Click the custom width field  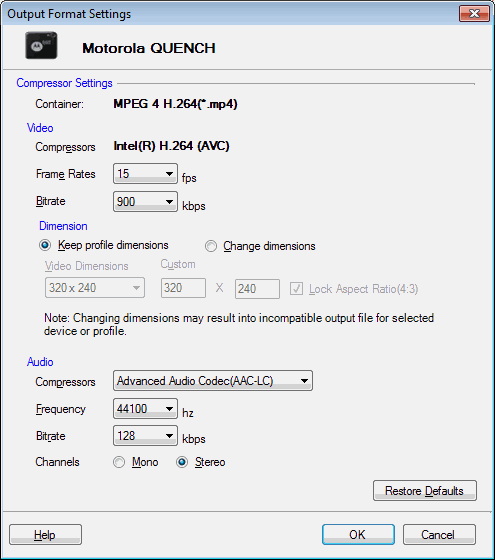click(x=183, y=288)
